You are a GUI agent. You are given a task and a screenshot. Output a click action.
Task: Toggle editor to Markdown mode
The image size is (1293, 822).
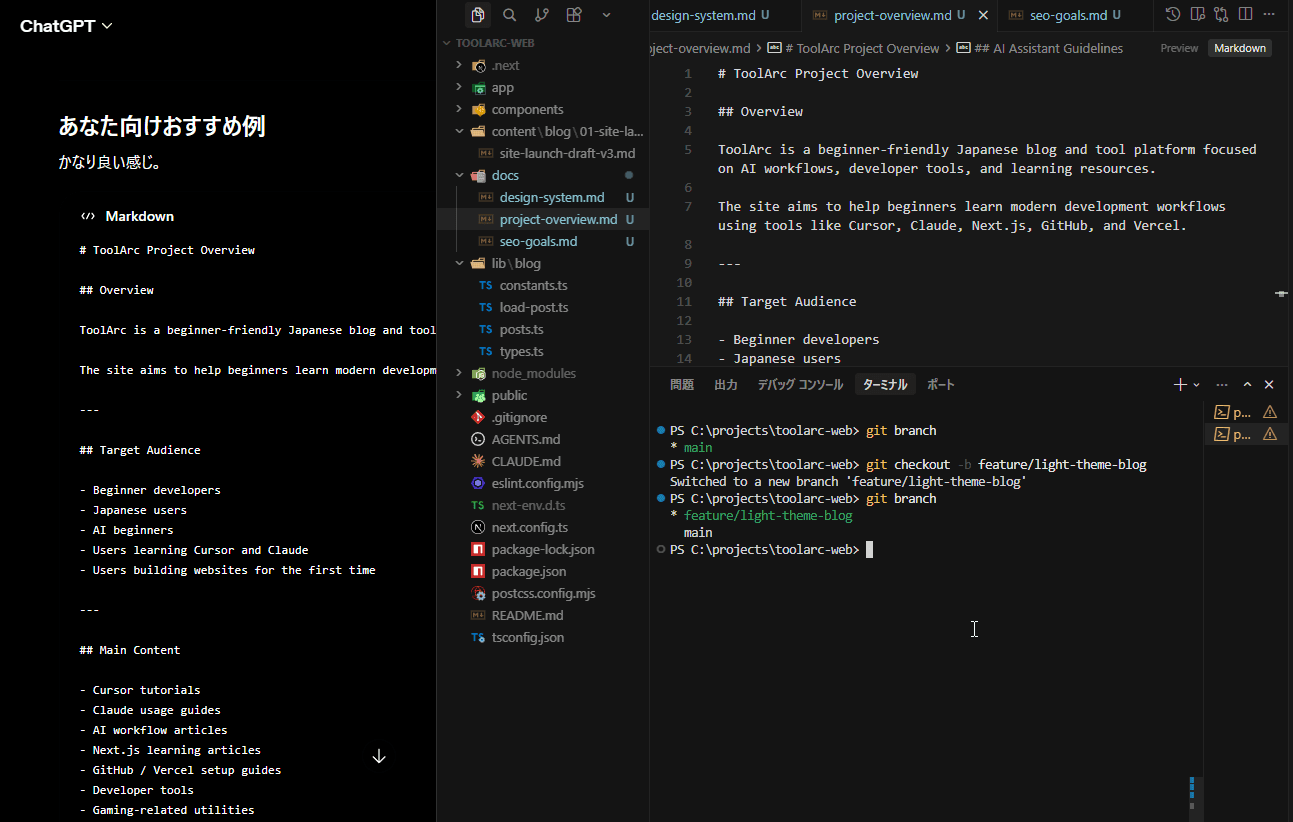pyautogui.click(x=1240, y=48)
